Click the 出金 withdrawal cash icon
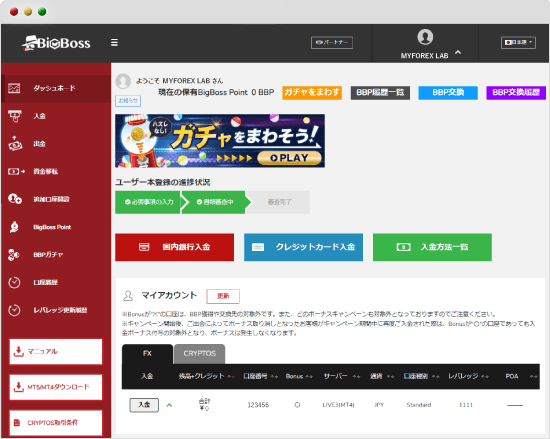 (15, 143)
